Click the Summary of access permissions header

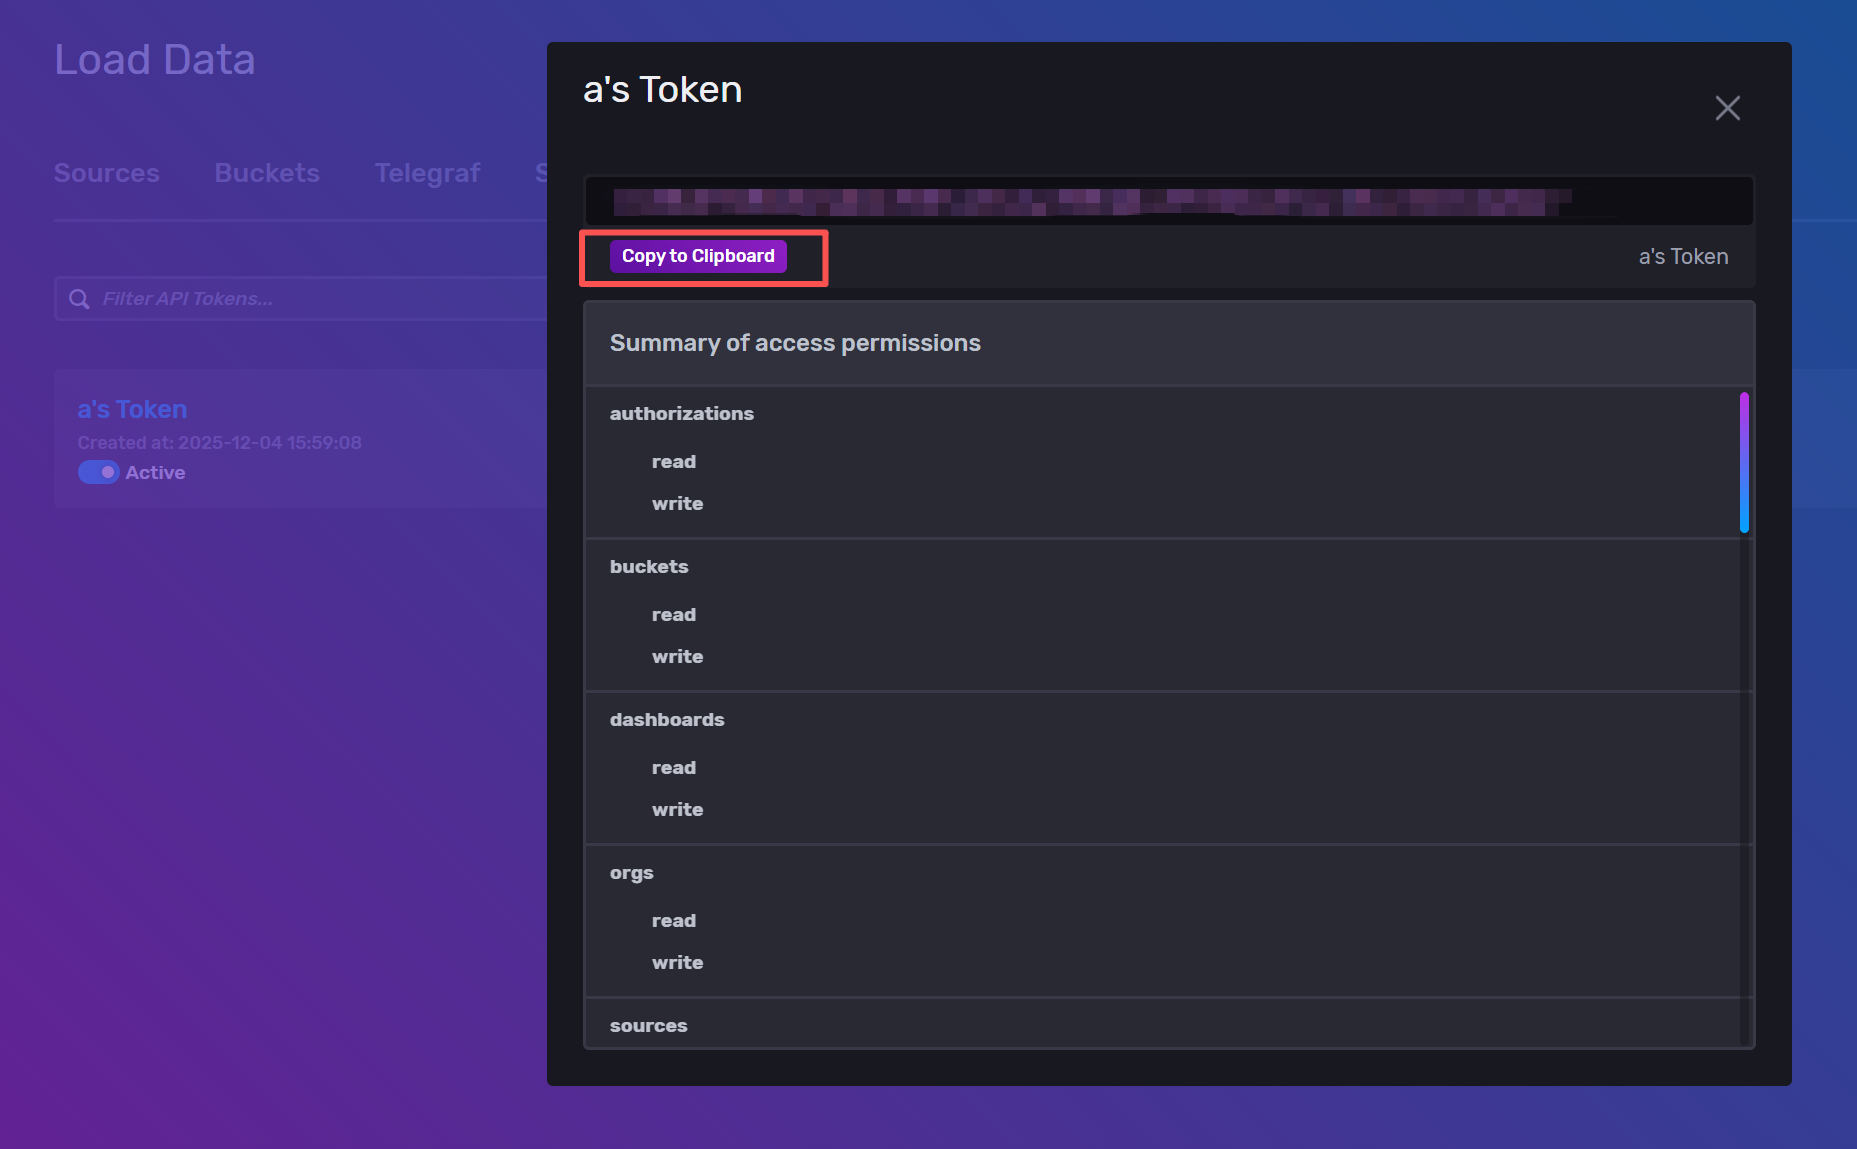[x=795, y=343]
